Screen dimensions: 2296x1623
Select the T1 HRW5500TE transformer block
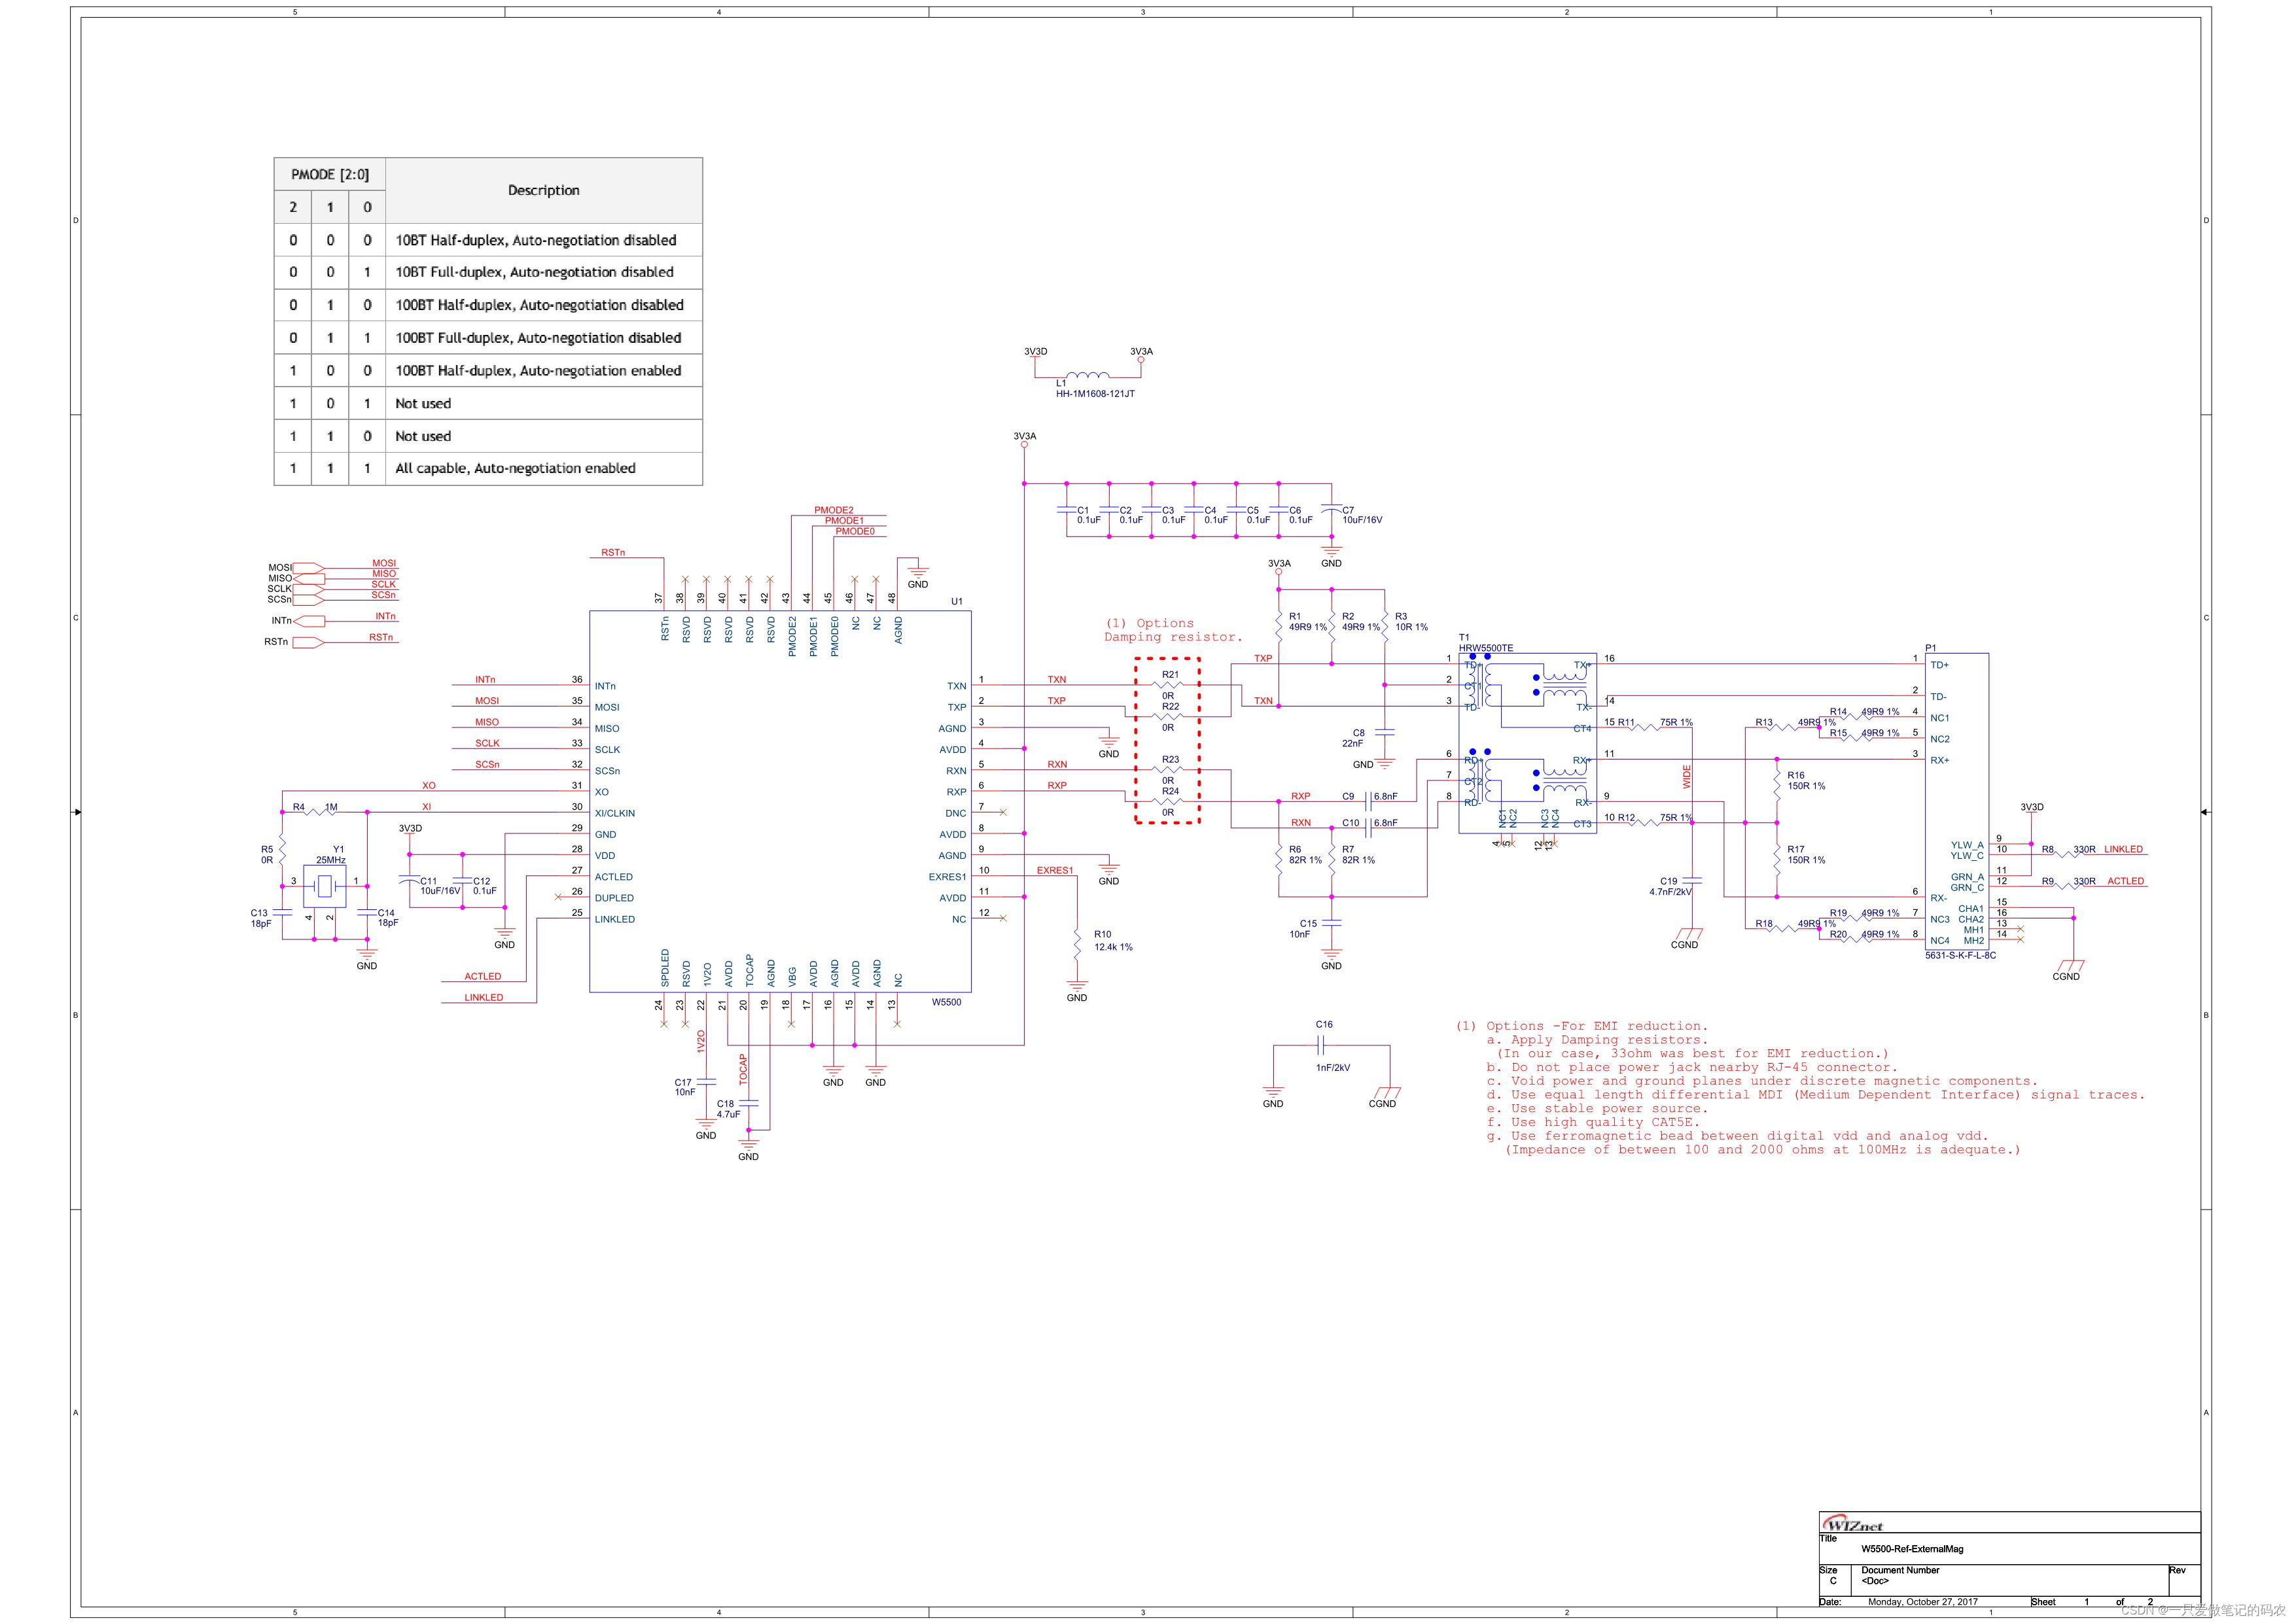[1528, 743]
